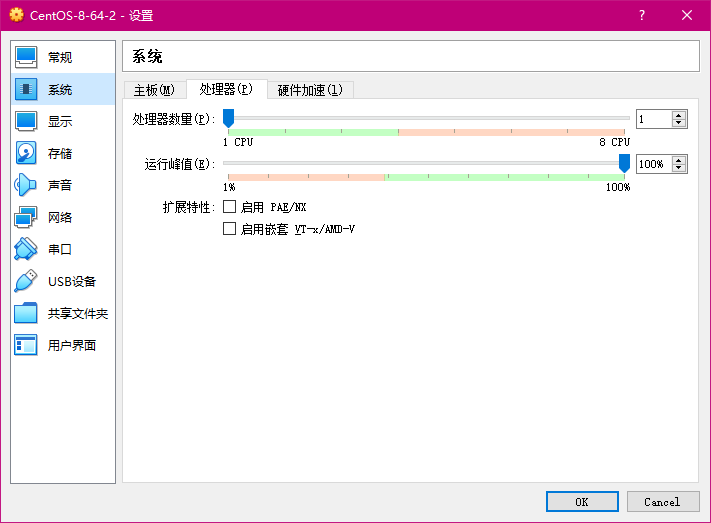
Task: Select 声音 text in the sidebar
Action: tap(60, 185)
